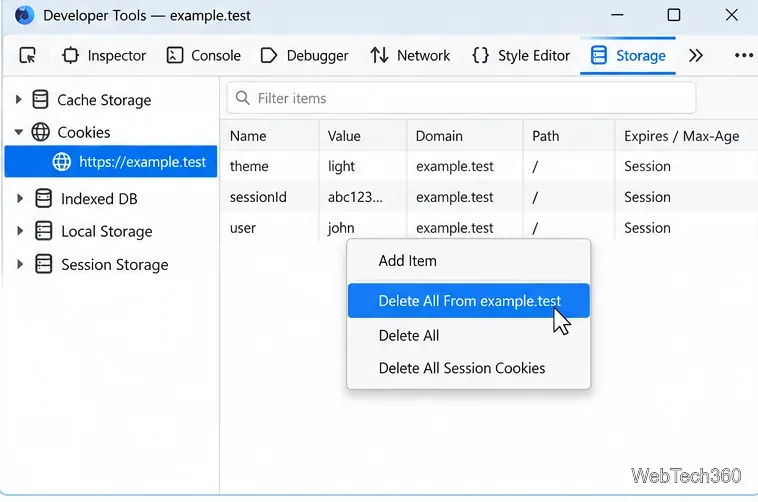Click Session expiry in sessionId row
Viewport: 758px width, 502px height.
(647, 197)
